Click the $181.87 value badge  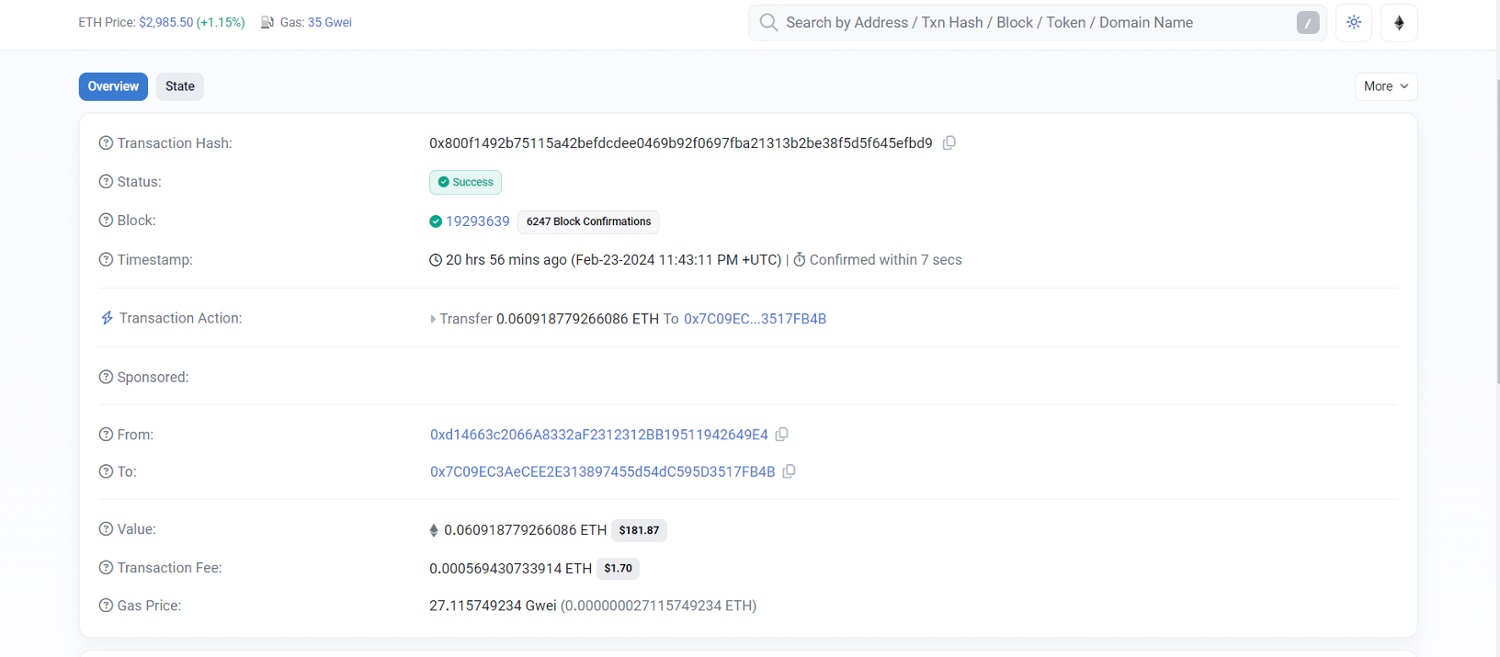(639, 530)
